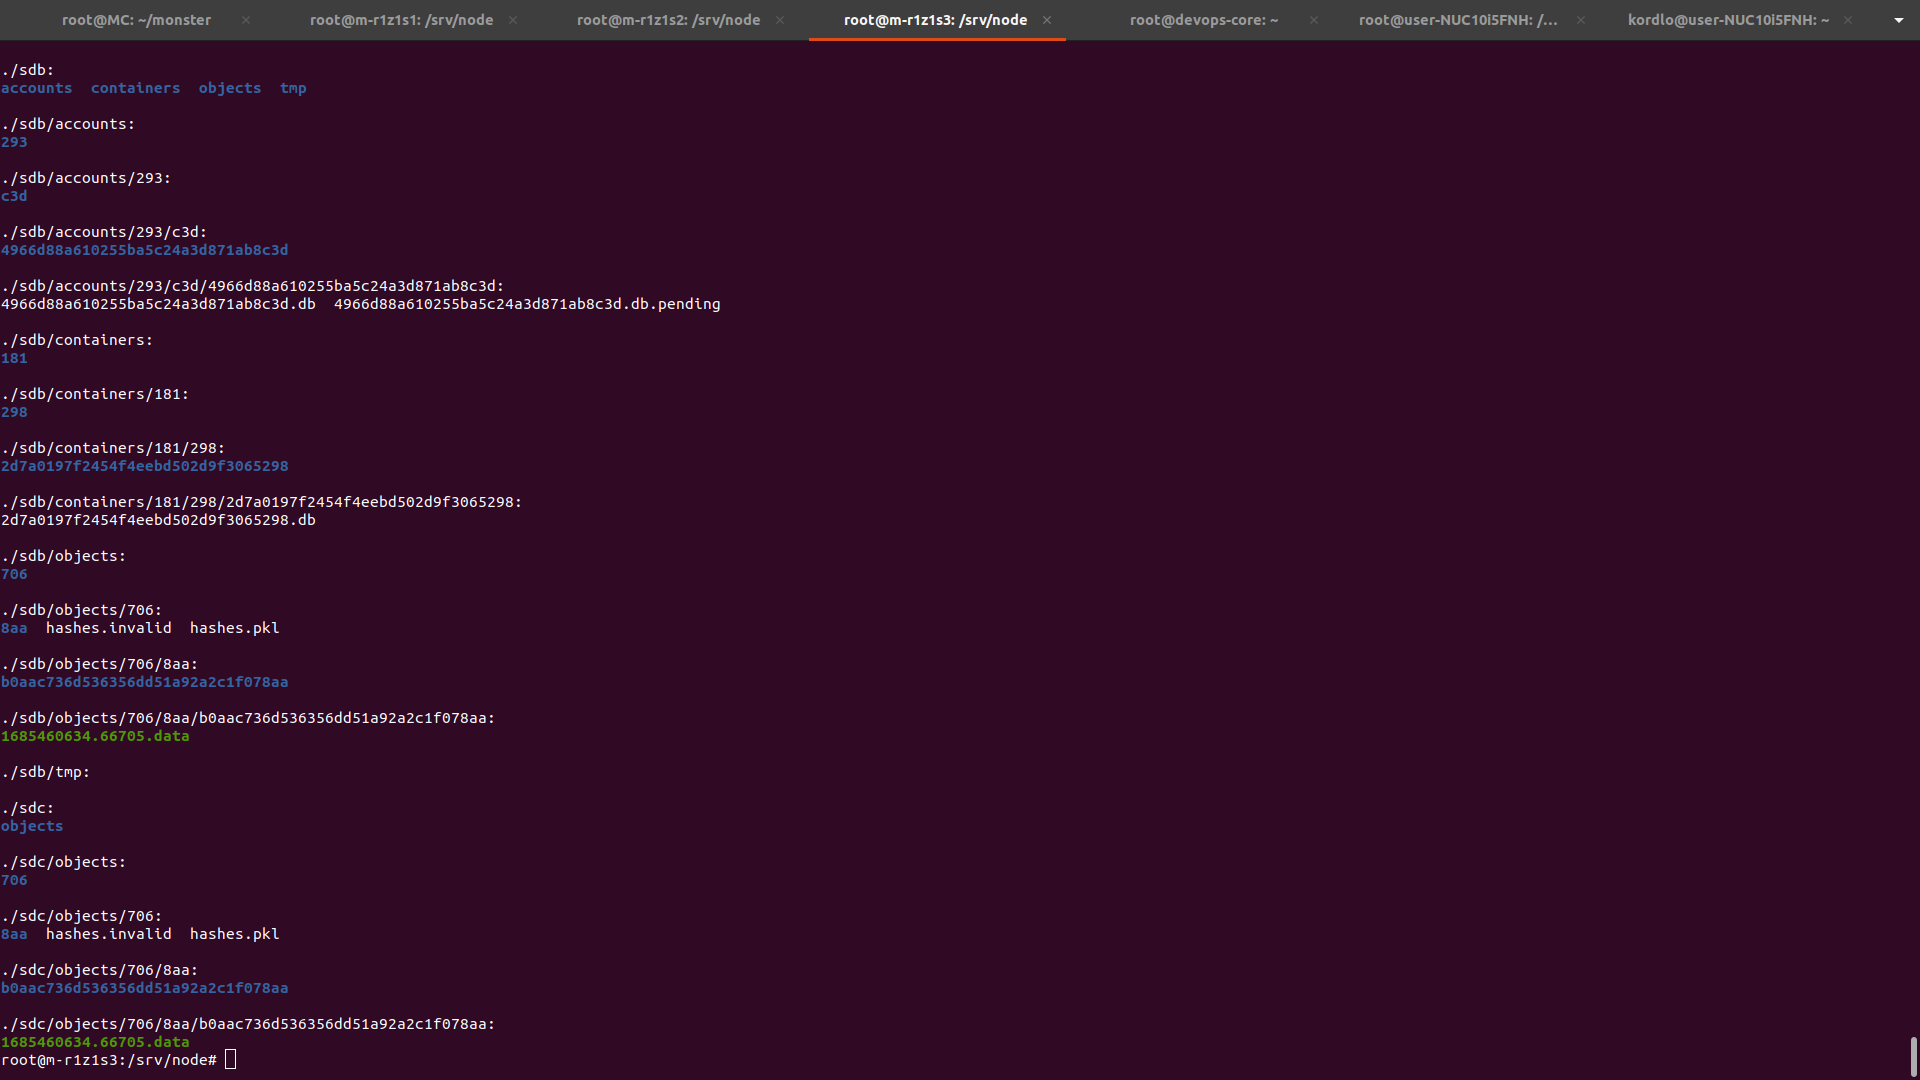
Task: Close the root@m-r1z1s2 terminal tab
Action: tap(780, 20)
